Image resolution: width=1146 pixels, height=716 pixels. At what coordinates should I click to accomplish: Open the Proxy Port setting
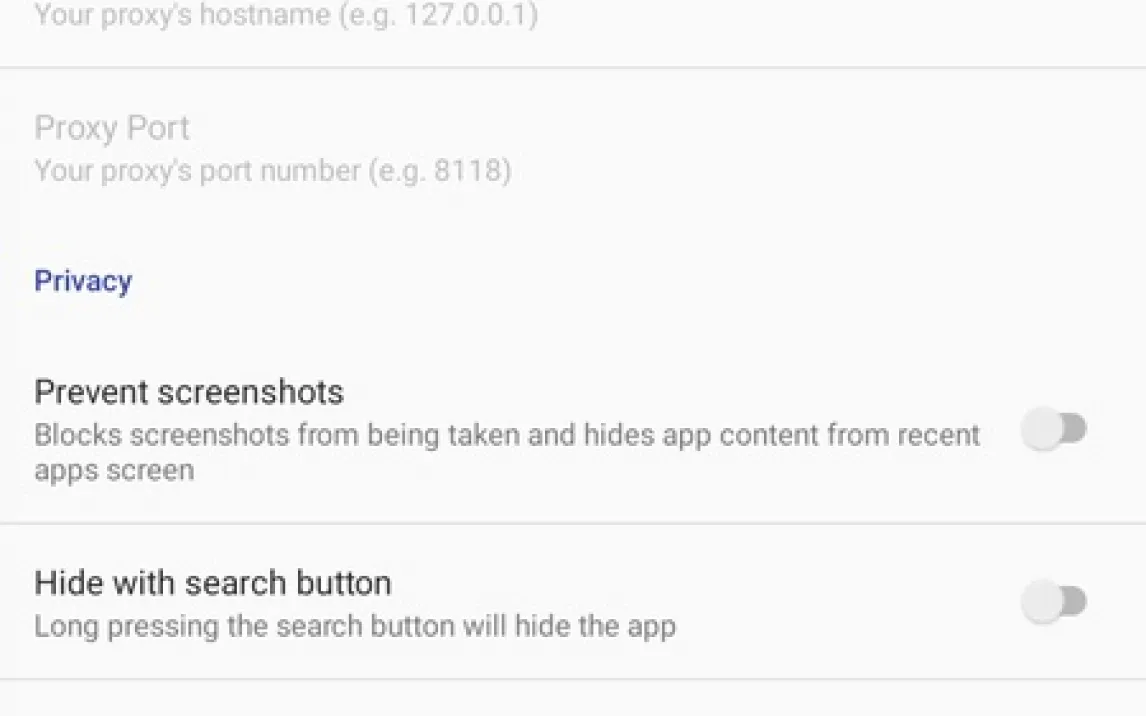pos(112,128)
